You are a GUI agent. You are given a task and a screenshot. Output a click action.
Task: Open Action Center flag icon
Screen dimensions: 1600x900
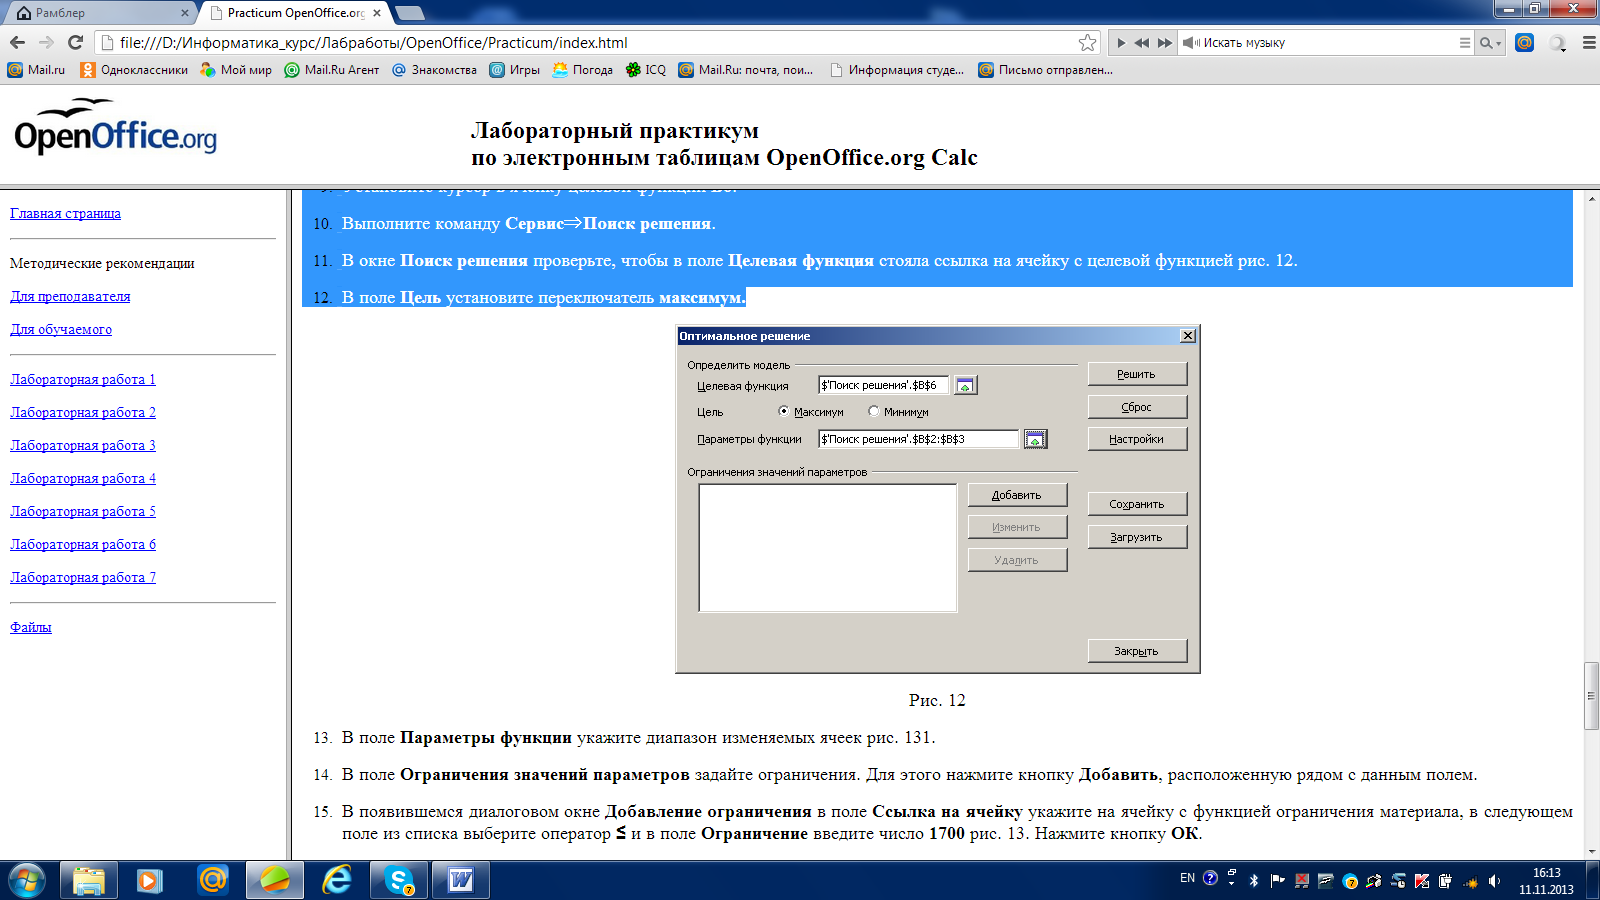pos(1277,881)
